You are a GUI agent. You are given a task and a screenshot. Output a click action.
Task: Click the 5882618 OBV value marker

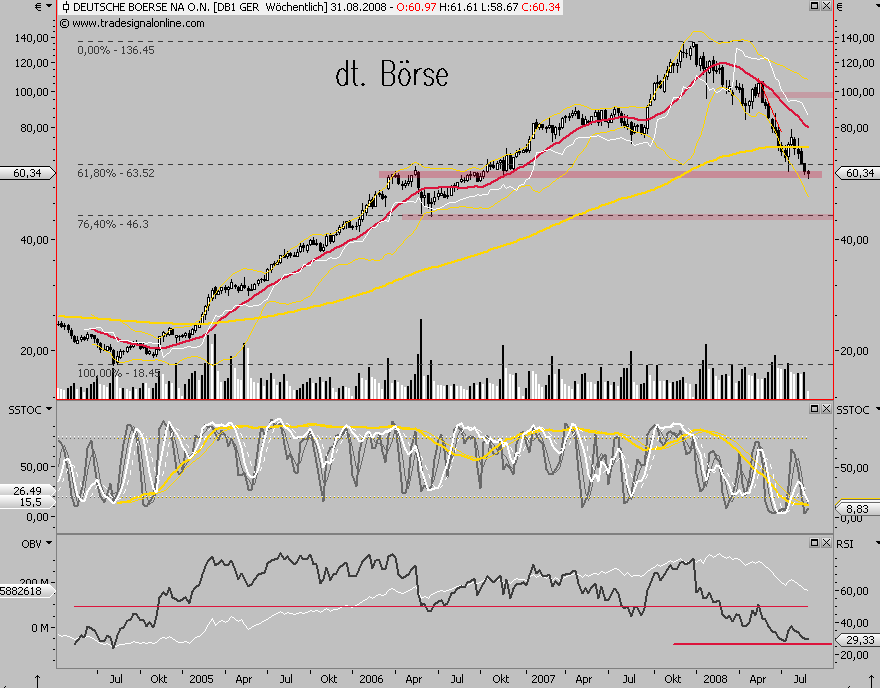coord(26,591)
